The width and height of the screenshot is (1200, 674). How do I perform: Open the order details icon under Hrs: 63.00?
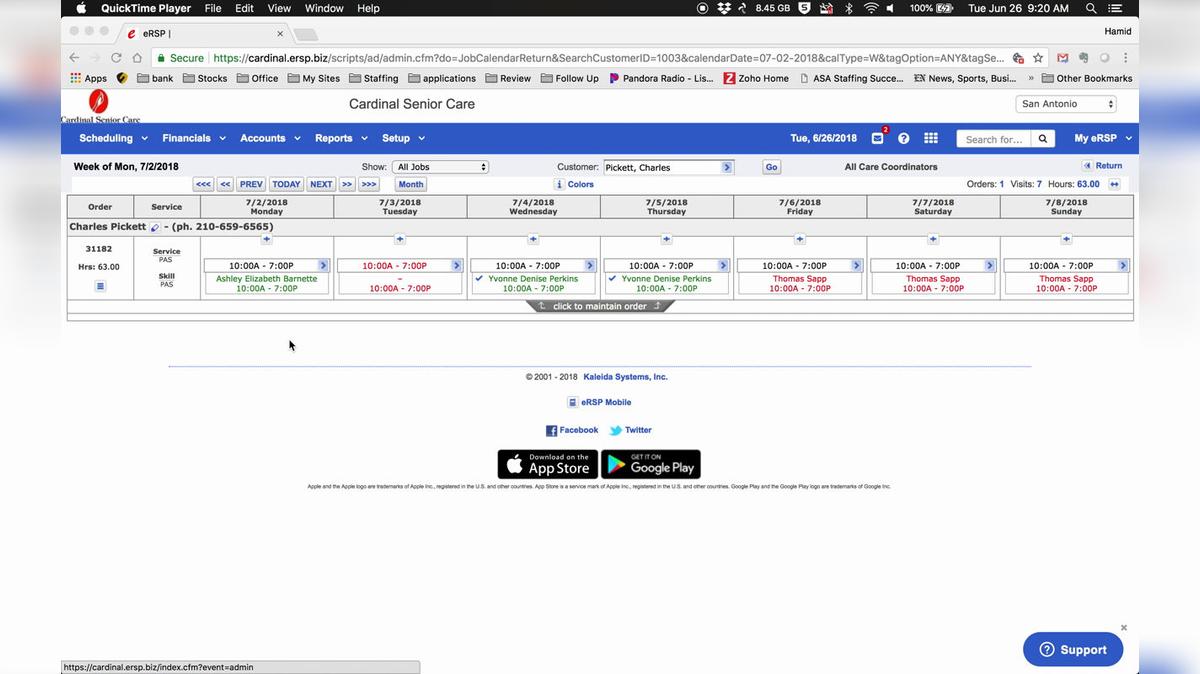tap(100, 286)
